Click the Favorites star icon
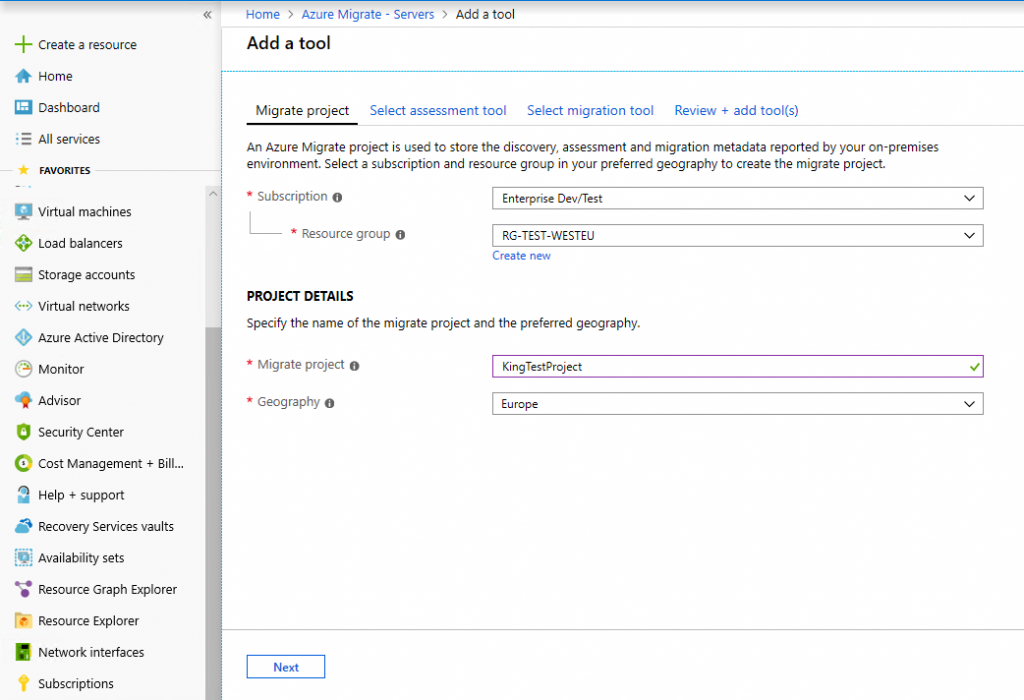The width and height of the screenshot is (1024, 700). pos(24,170)
